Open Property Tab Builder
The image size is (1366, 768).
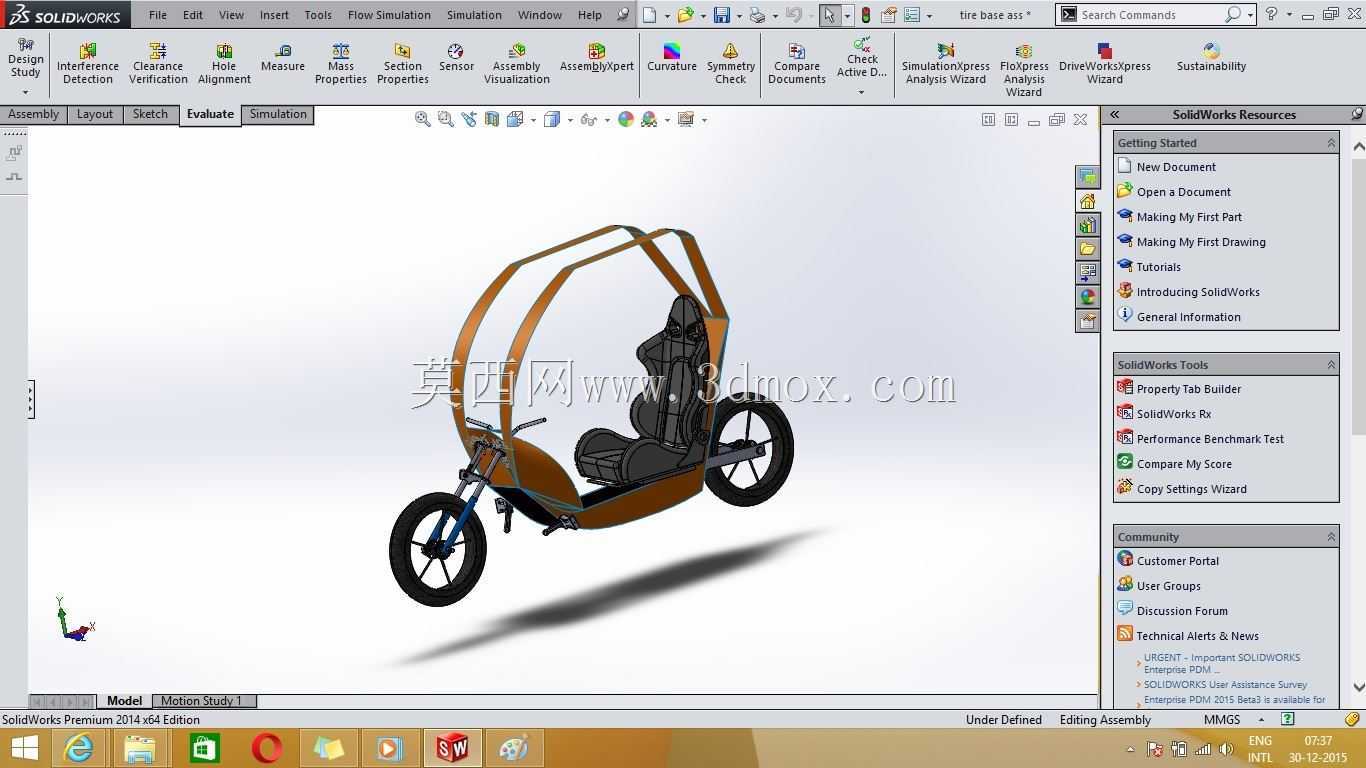[x=1189, y=389]
